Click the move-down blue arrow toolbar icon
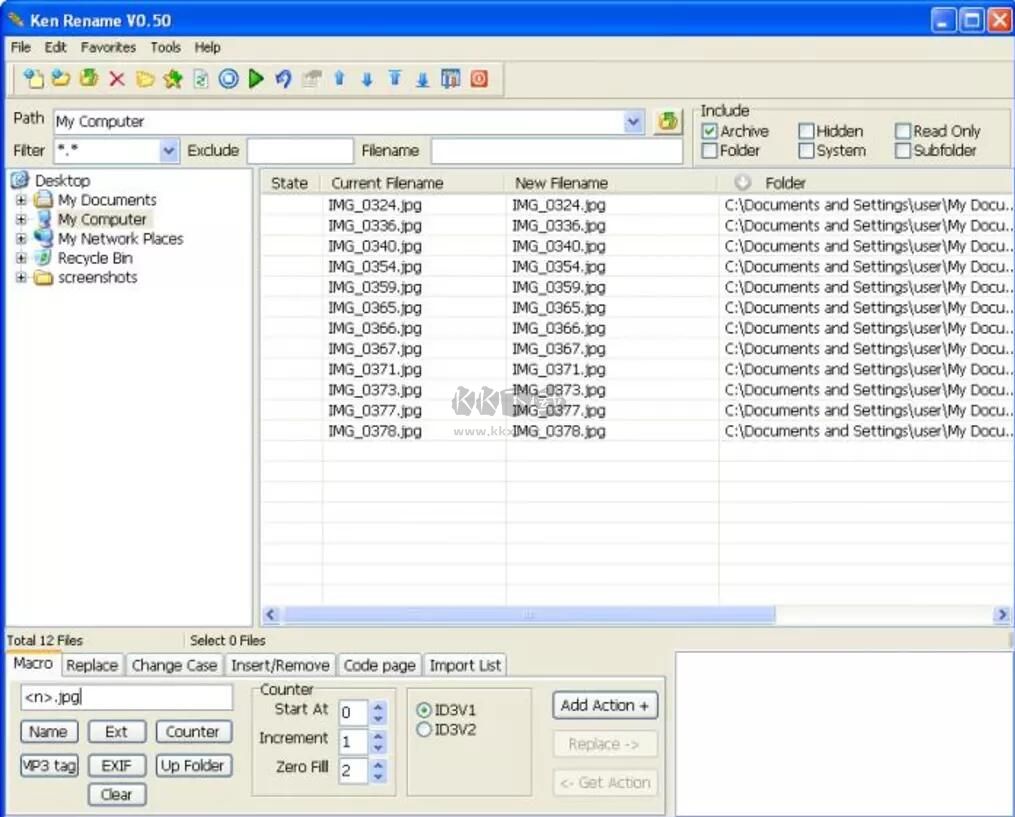This screenshot has width=1015, height=817. 368,79
